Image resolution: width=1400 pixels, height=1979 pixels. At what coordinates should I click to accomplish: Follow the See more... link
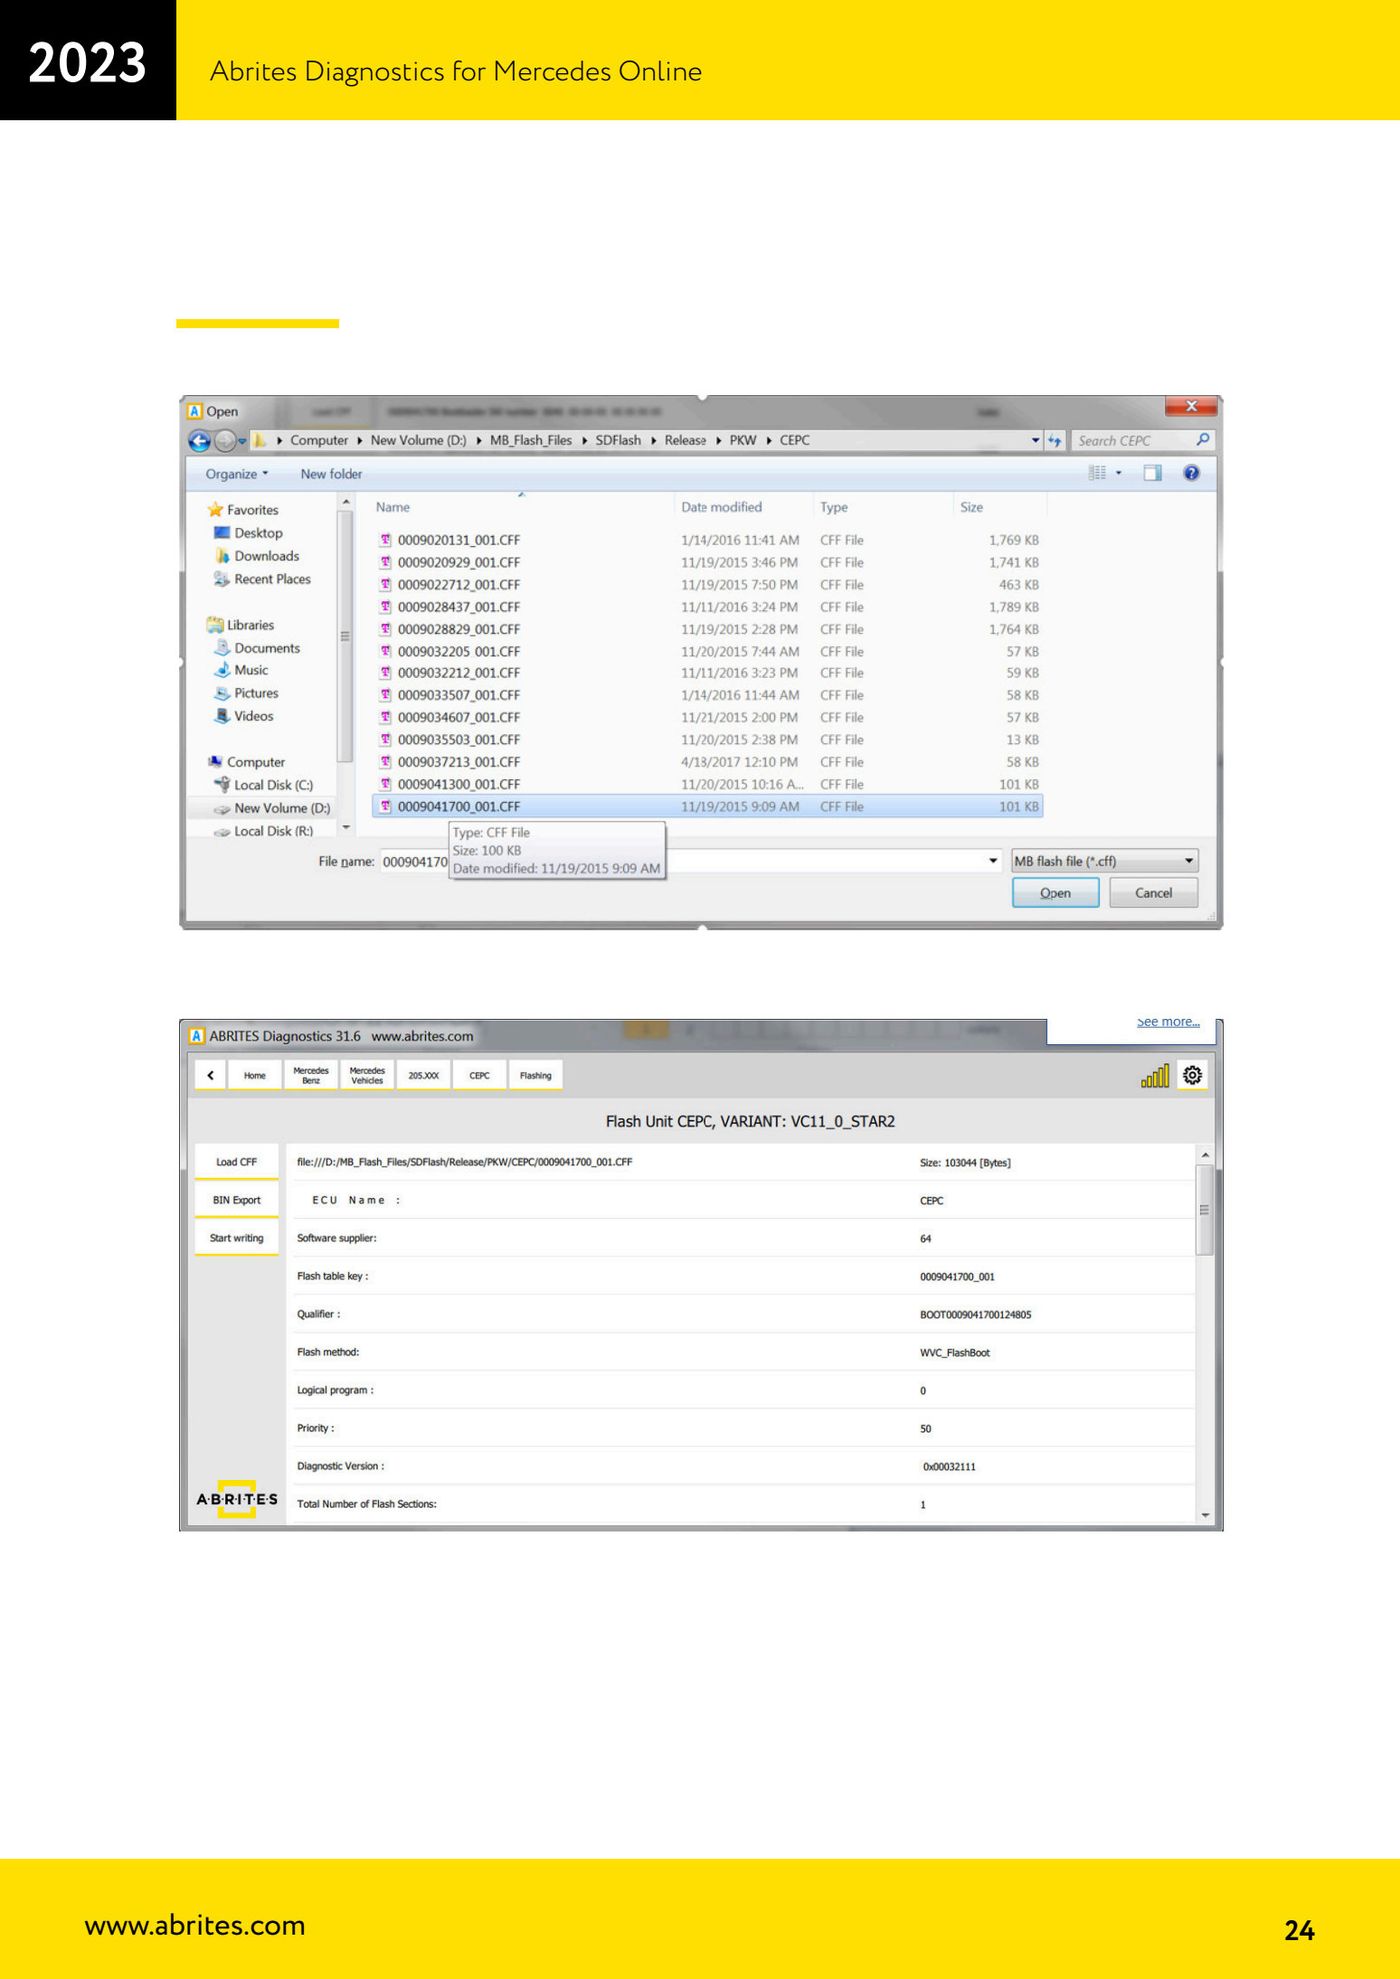(1168, 1022)
